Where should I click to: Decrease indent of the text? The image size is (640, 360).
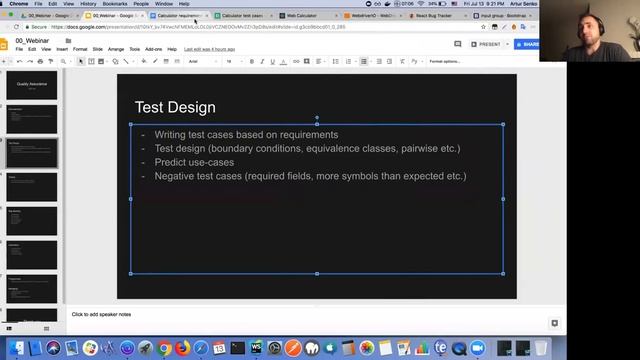[379, 61]
